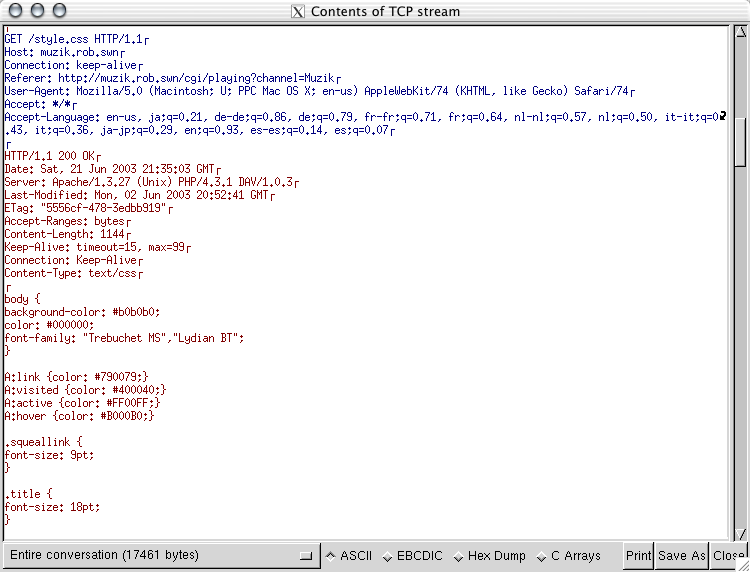Click the '.title {' line
750x572 pixels.
click(x=29, y=494)
